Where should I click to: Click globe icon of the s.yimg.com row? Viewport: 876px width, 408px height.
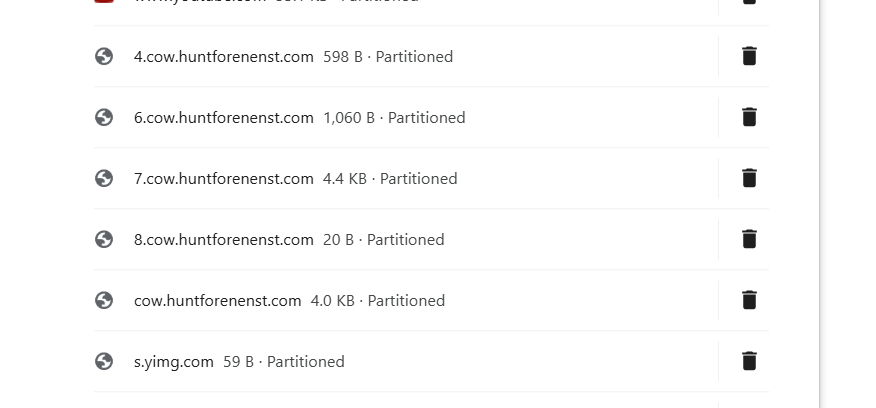coord(104,361)
